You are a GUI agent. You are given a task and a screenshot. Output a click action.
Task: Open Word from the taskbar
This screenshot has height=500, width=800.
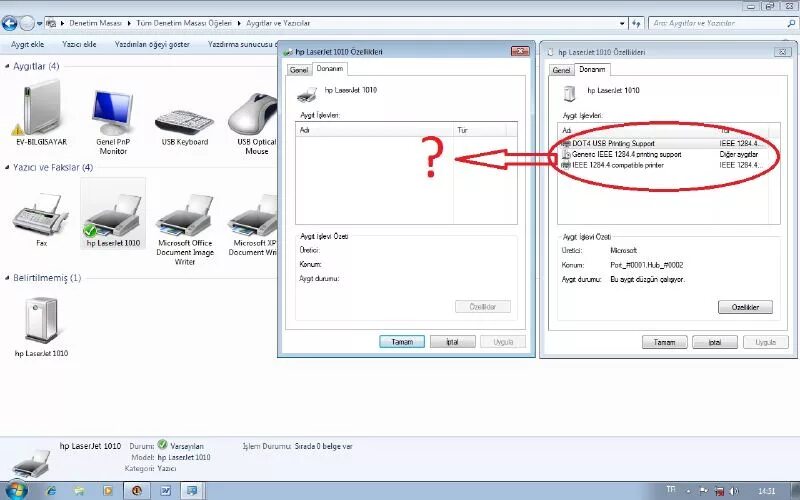[166, 491]
